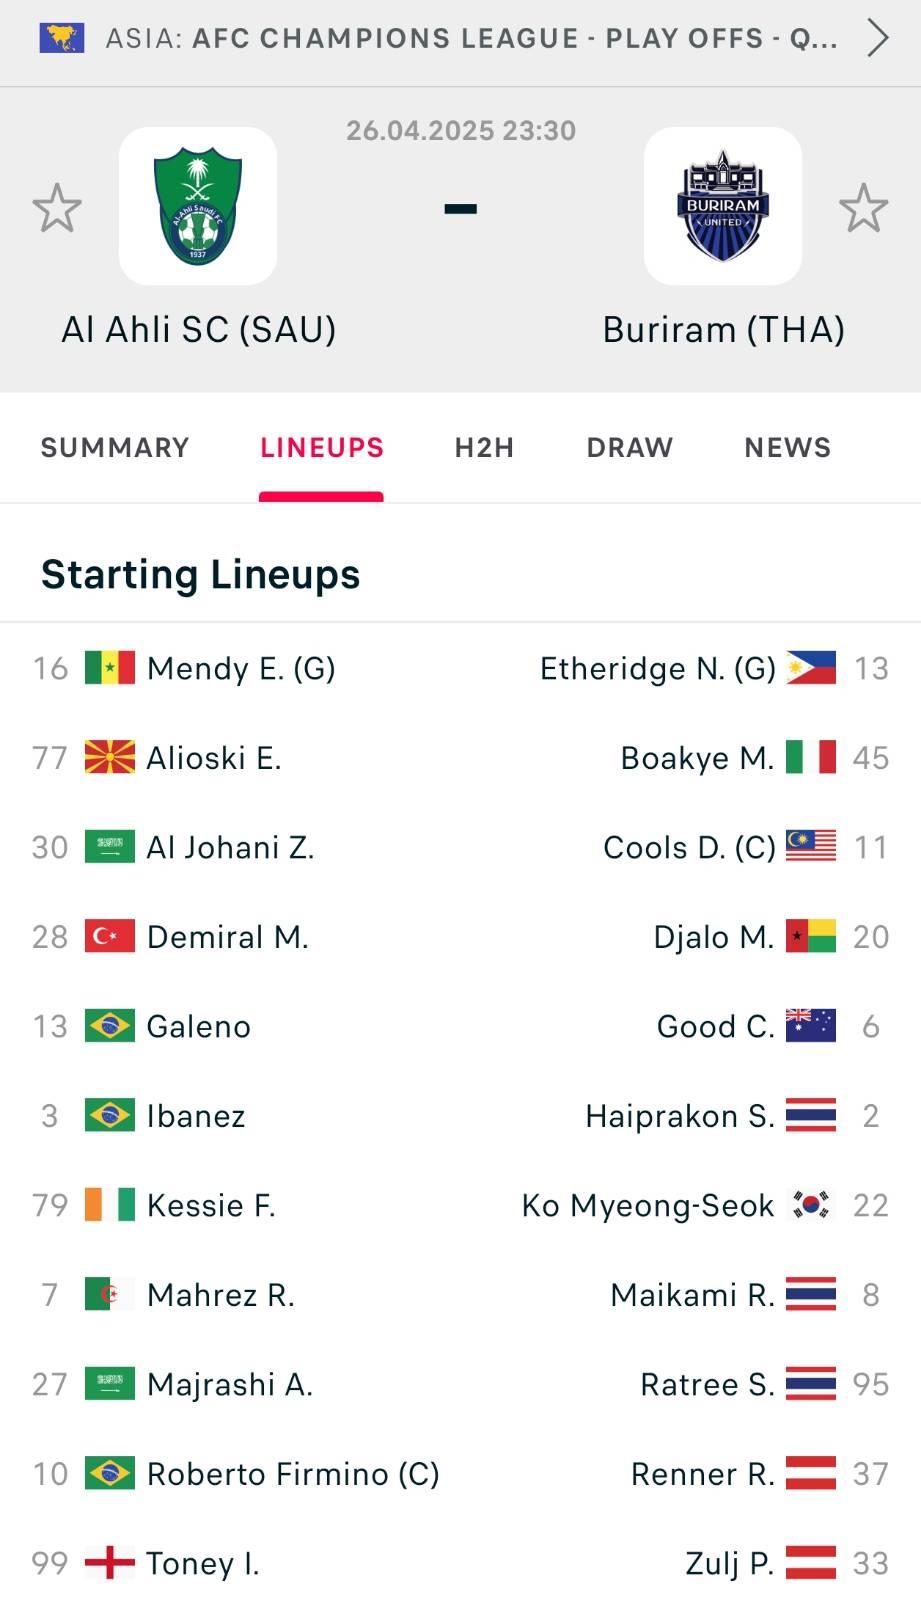
Task: Tap South Korea flag beside Ko Myeong-Seok
Action: pos(811,1205)
